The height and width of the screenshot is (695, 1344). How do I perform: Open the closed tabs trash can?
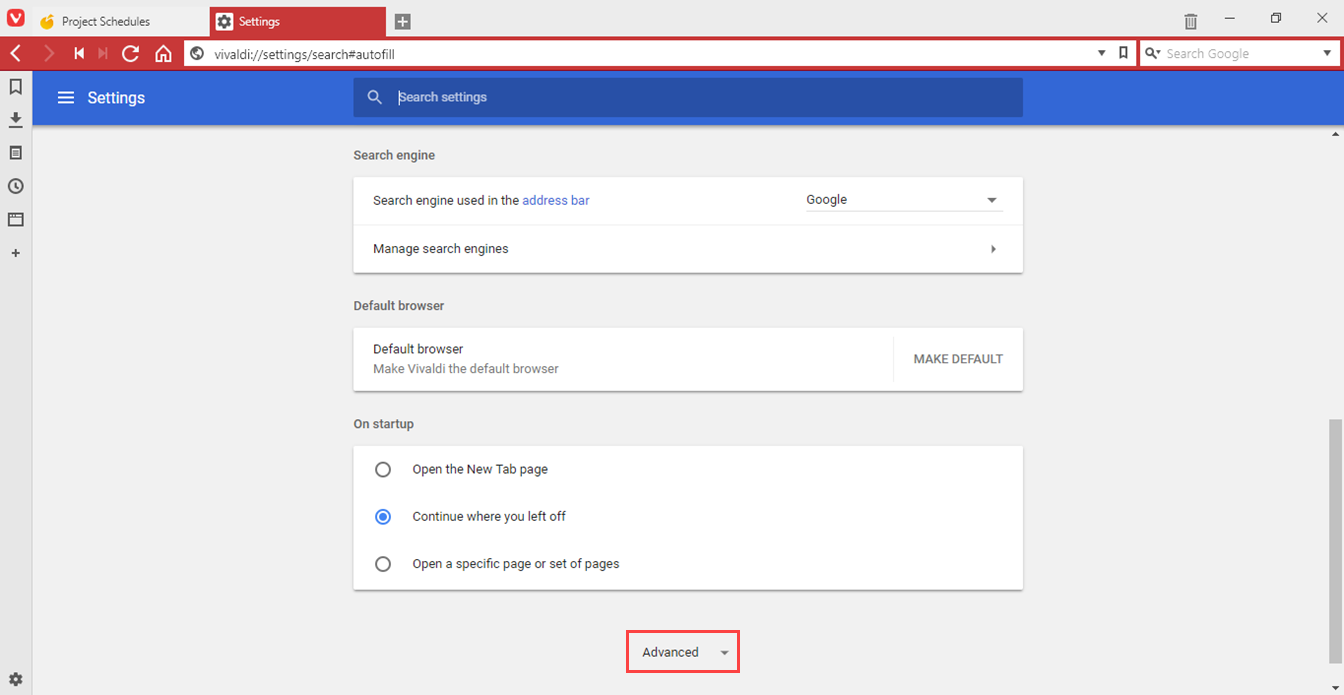(1191, 21)
